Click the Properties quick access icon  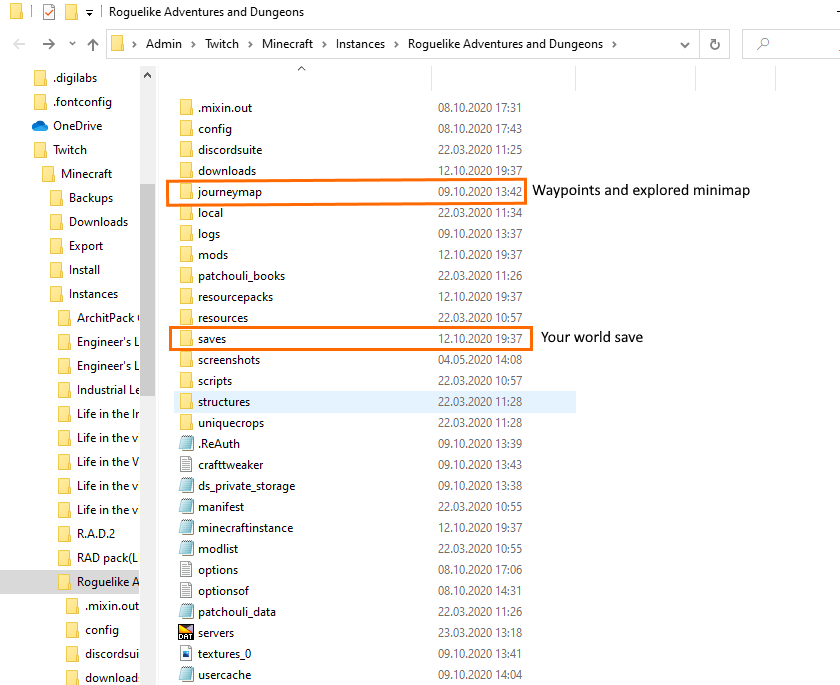49,11
